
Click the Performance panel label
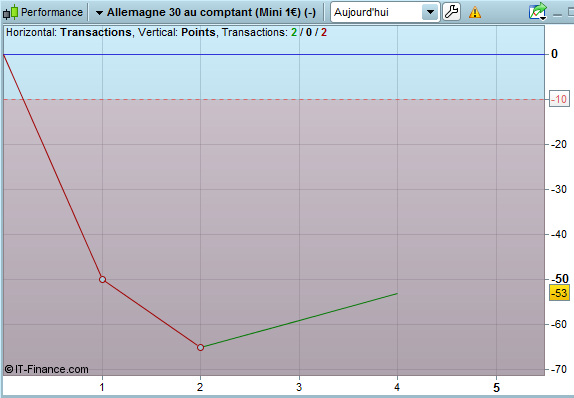(x=52, y=12)
